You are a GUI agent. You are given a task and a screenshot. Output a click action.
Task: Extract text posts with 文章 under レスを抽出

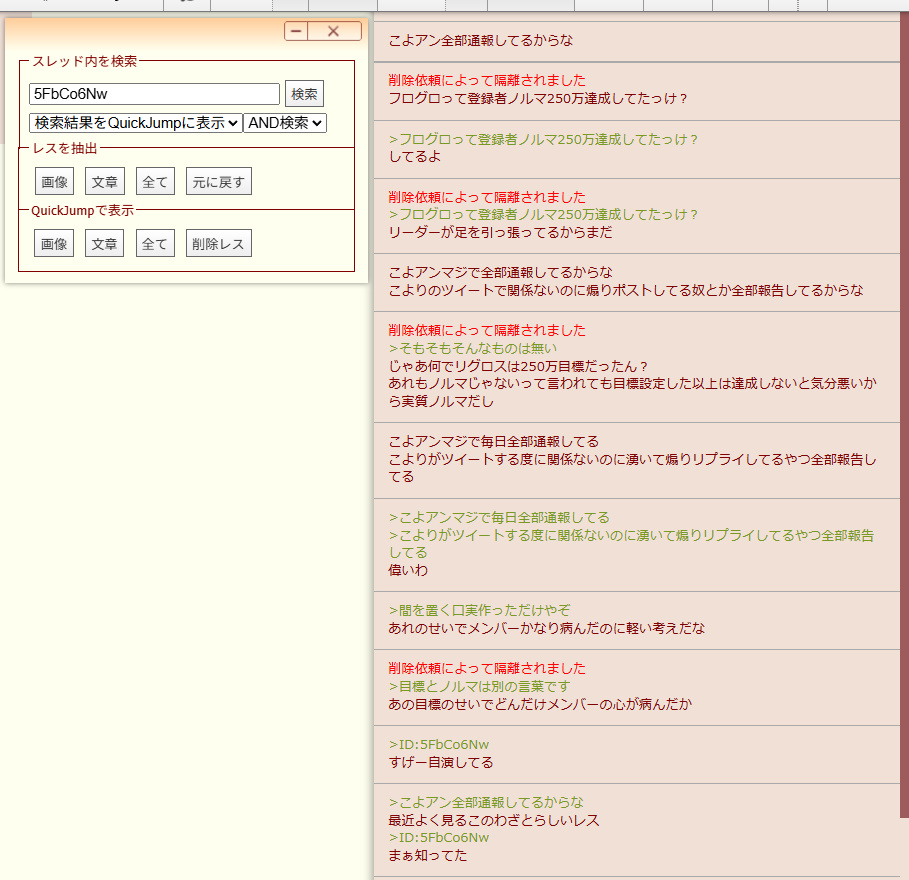click(104, 181)
